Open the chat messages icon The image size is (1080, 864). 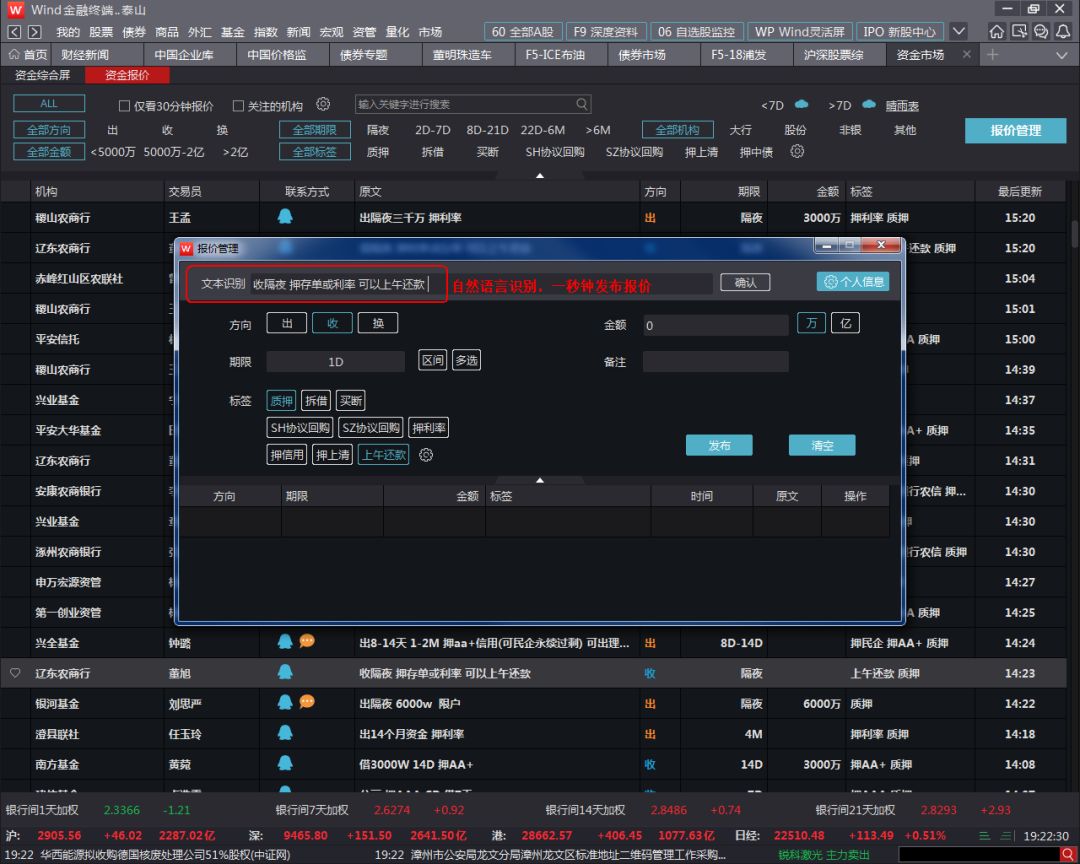[x=1041, y=32]
